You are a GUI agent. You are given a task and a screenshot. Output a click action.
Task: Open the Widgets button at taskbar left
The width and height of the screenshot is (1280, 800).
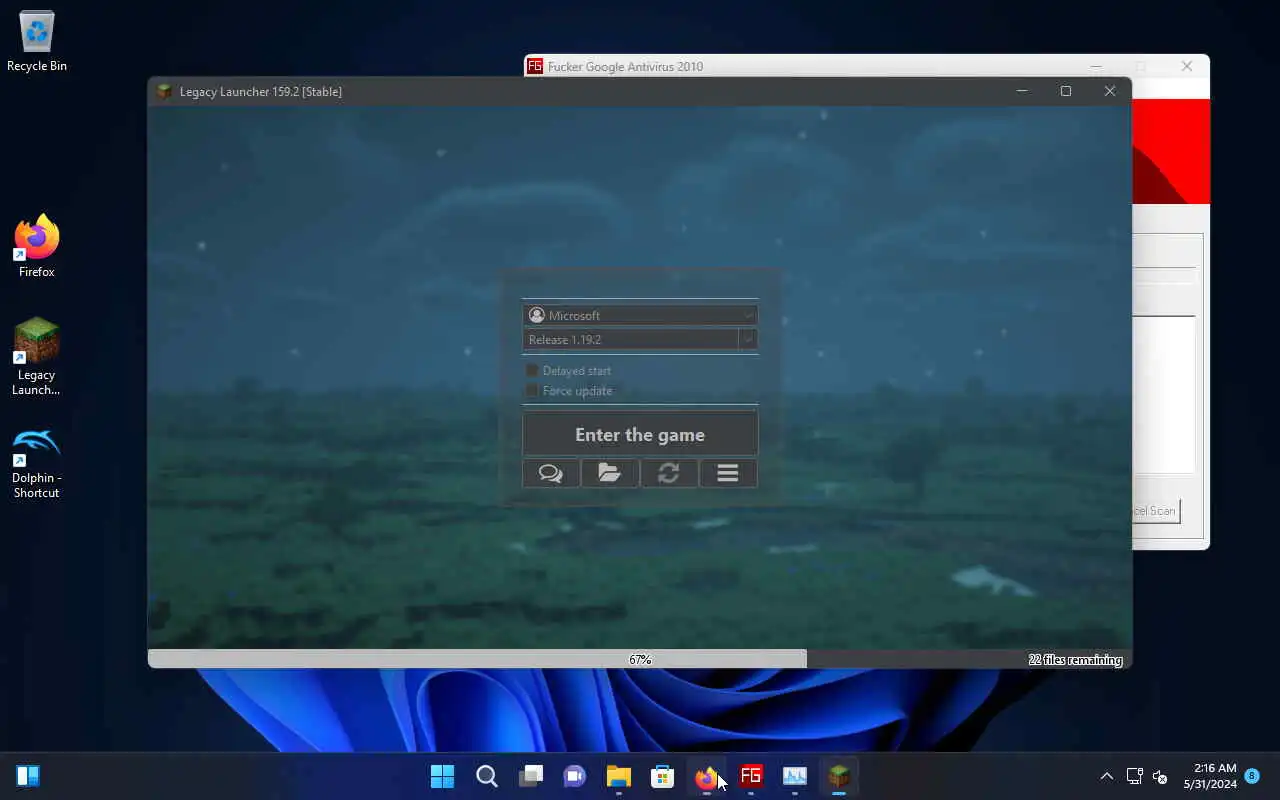click(x=28, y=776)
